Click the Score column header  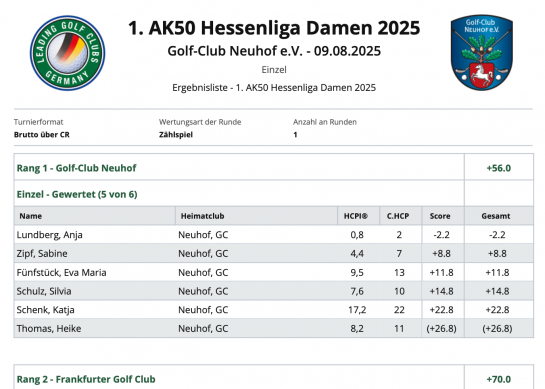[x=440, y=216]
